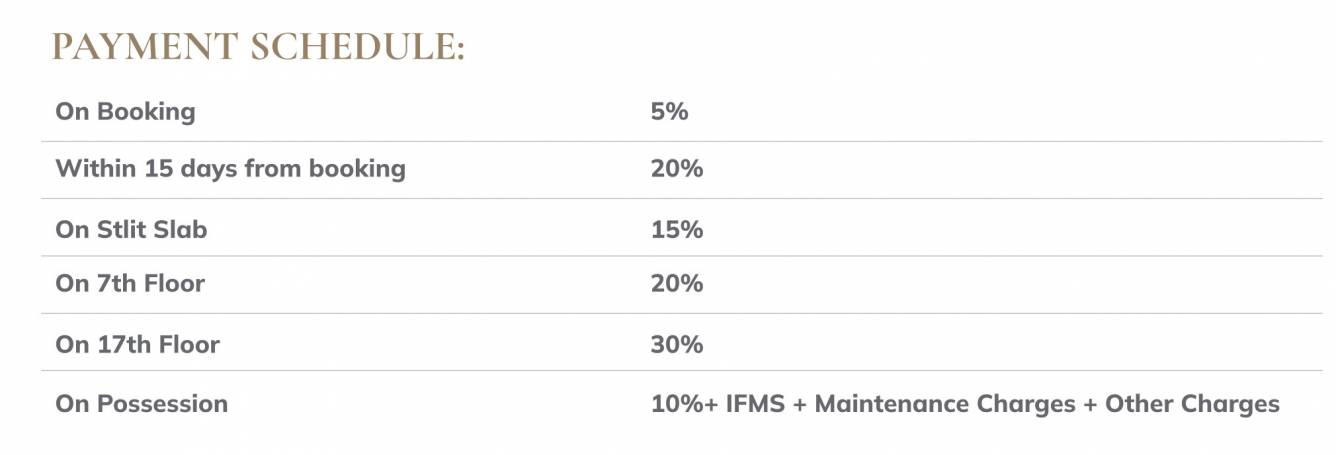This screenshot has height=455, width=1336.
Task: Select the On 17th Floor label
Action: pyautogui.click(x=137, y=345)
